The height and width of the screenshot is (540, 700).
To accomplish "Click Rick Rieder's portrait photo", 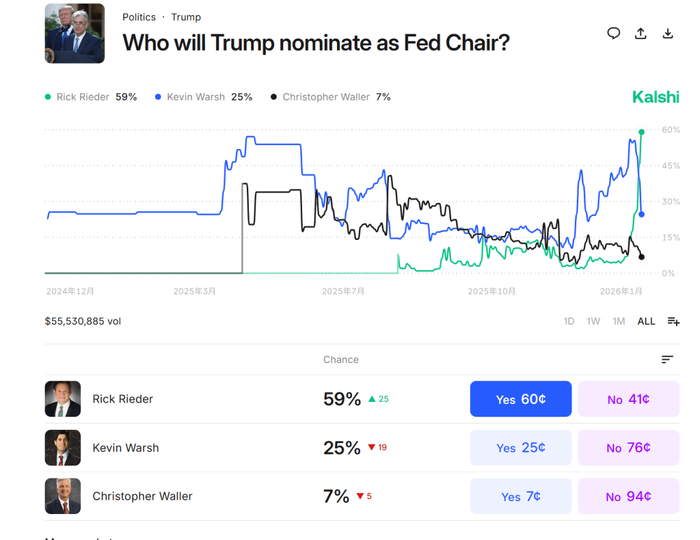I will [x=63, y=399].
